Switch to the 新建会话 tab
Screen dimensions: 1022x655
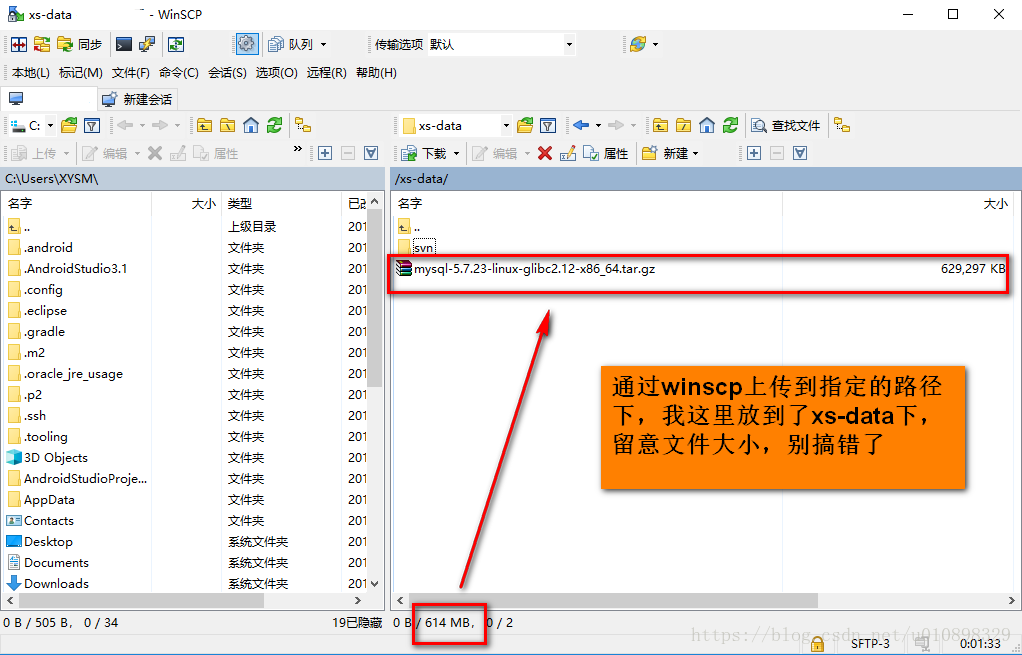click(x=138, y=99)
